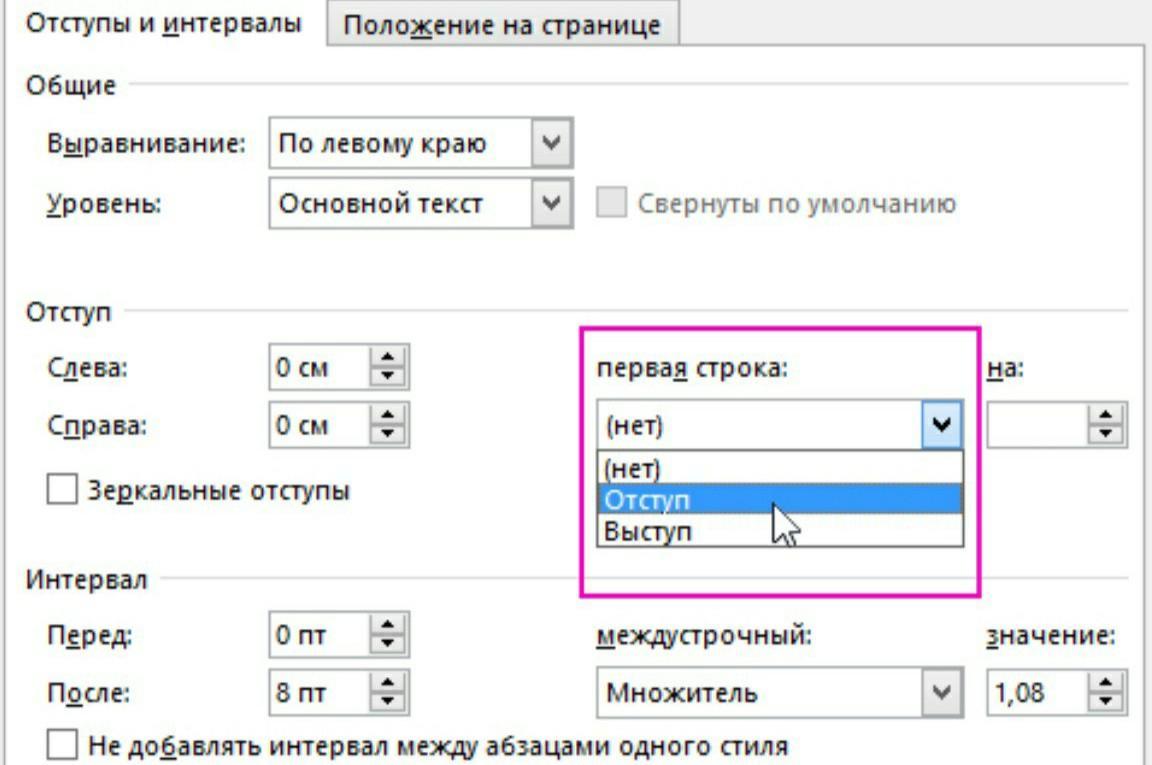Increase the Слева indent spinner up arrow
The width and height of the screenshot is (1152, 765).
387,356
